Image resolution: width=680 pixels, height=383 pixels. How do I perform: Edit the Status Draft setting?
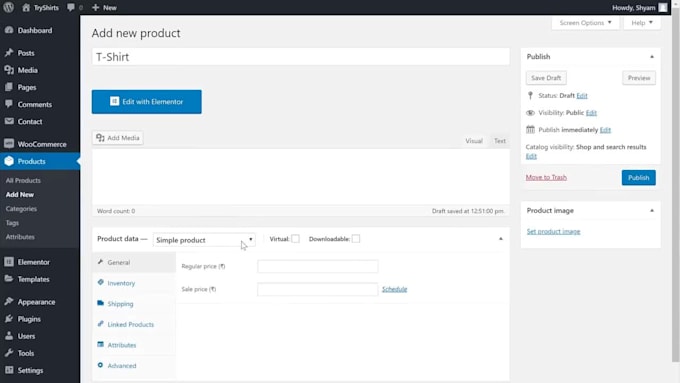click(x=582, y=95)
